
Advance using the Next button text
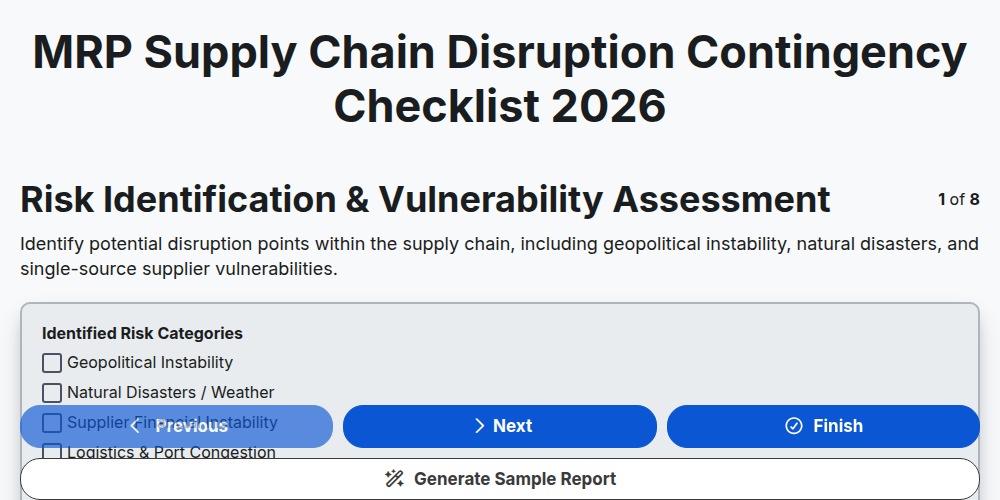coord(513,426)
